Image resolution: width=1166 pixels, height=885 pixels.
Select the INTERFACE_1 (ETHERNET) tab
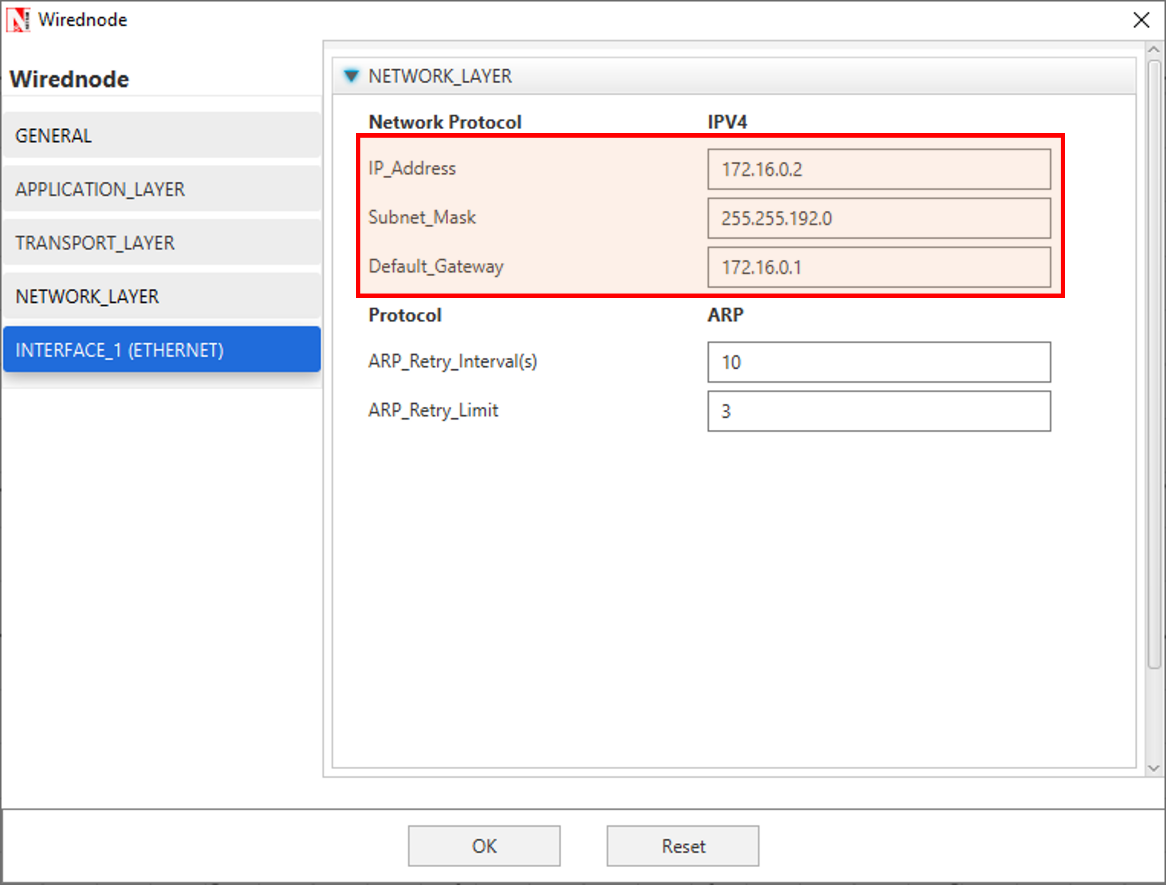tap(161, 350)
